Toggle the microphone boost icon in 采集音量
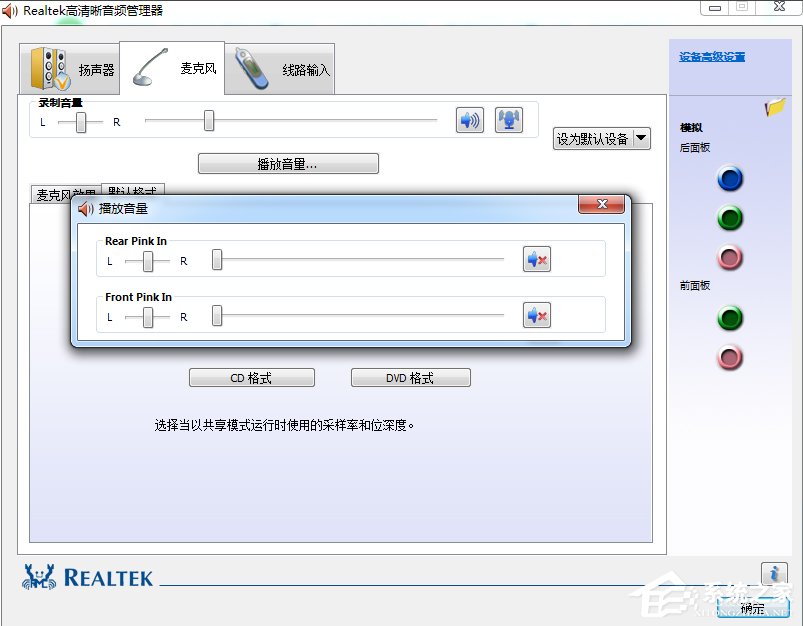 (x=509, y=119)
